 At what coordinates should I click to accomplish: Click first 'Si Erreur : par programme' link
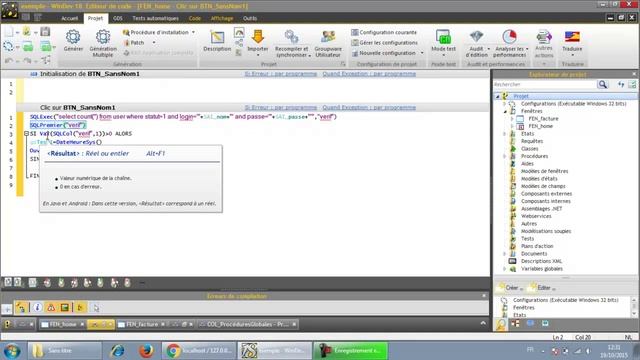[281, 74]
